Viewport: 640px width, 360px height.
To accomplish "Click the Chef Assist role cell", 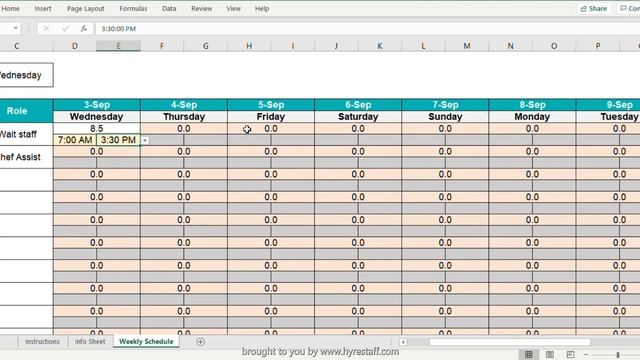I will click(x=26, y=157).
